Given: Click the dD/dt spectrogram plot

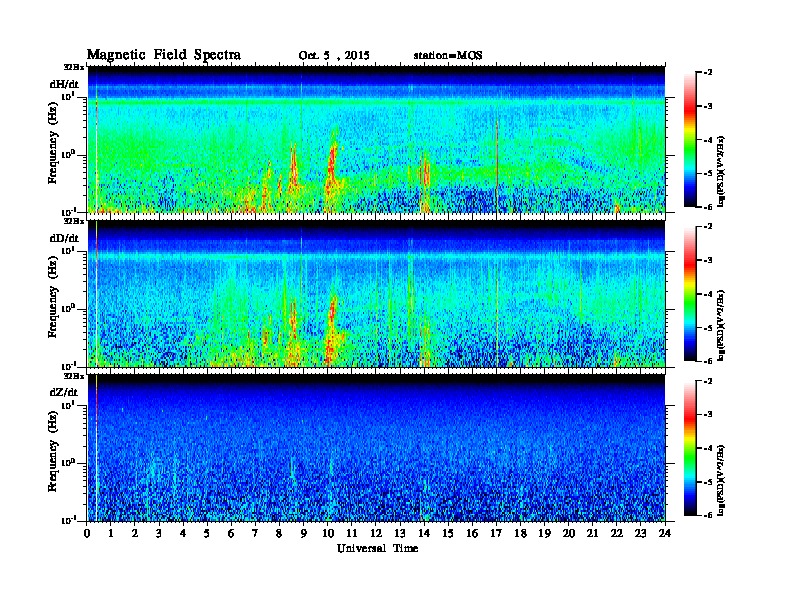Looking at the screenshot, I should pyautogui.click(x=376, y=293).
